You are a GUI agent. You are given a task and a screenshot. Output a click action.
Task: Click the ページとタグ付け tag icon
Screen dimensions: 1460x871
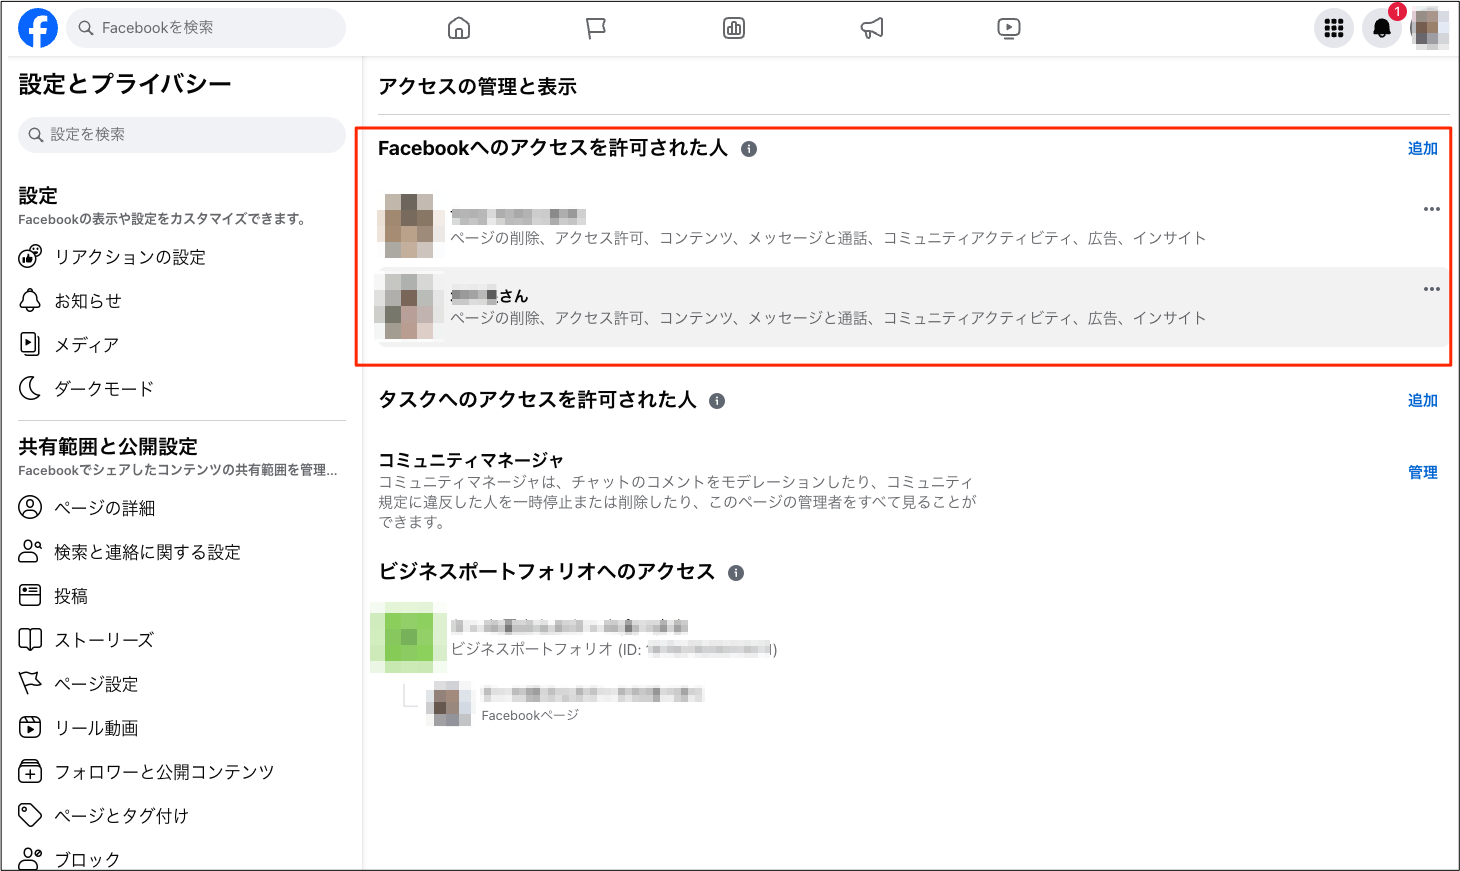point(30,815)
